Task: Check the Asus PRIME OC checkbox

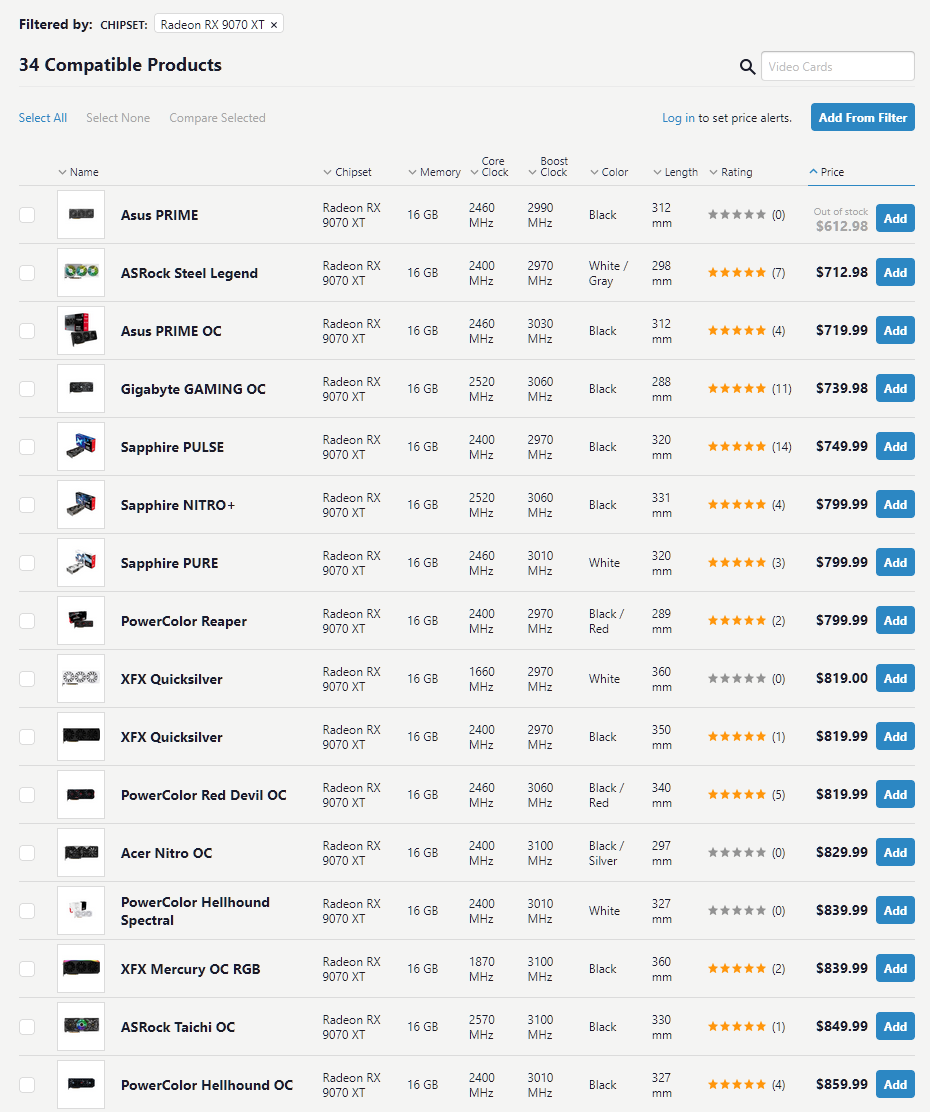Action: tap(27, 331)
